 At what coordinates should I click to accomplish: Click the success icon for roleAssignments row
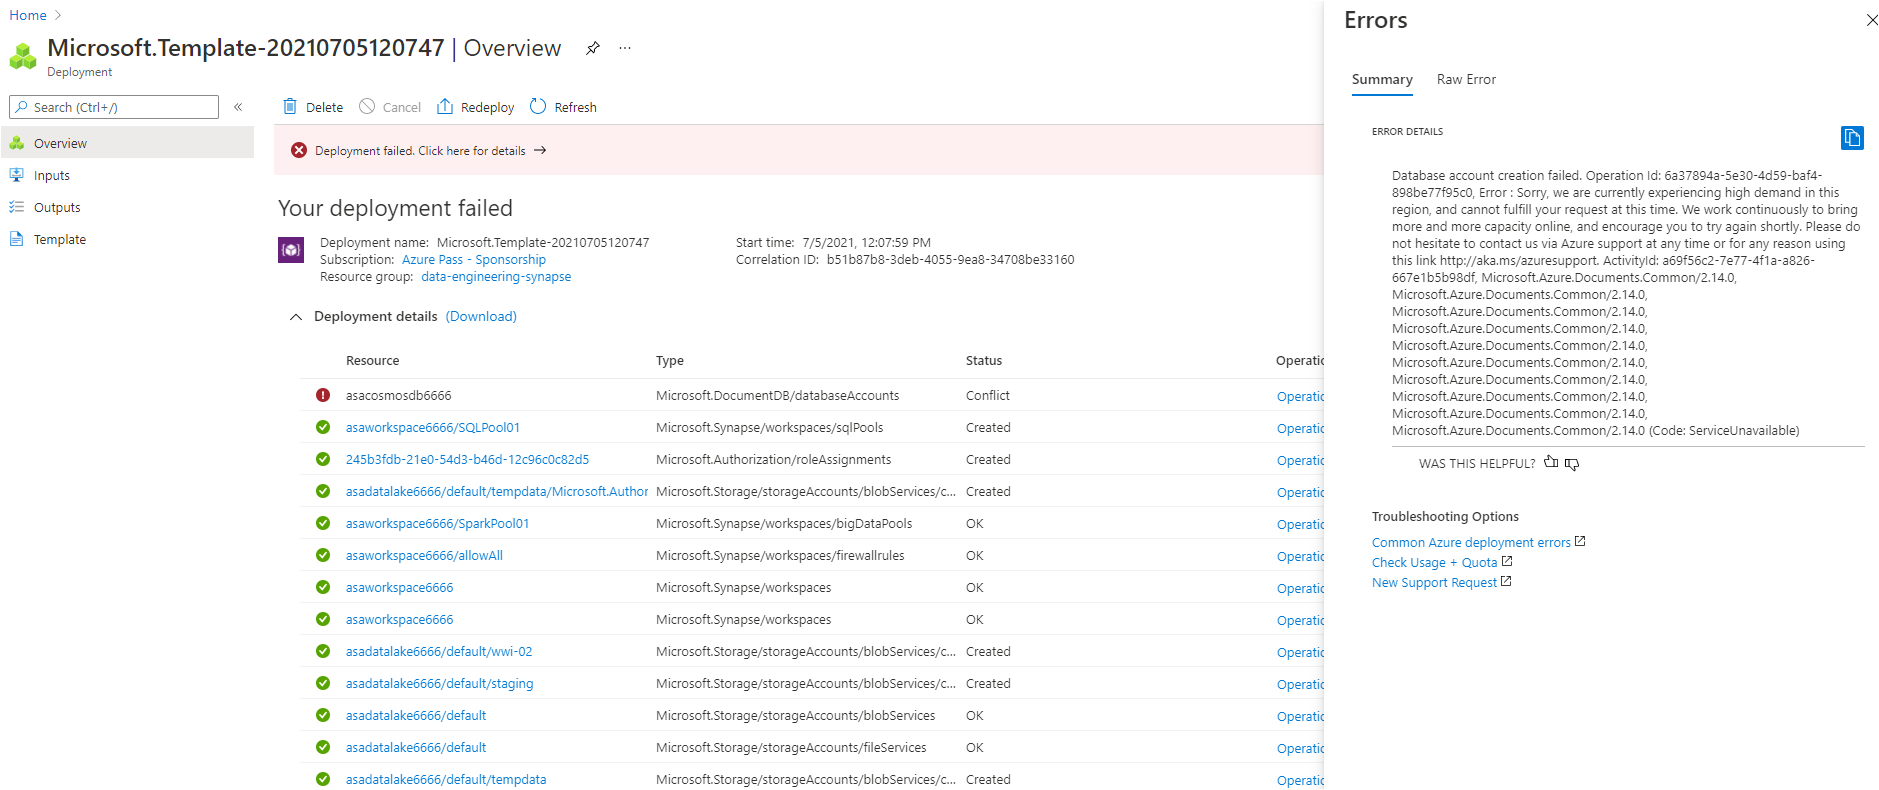(x=323, y=459)
